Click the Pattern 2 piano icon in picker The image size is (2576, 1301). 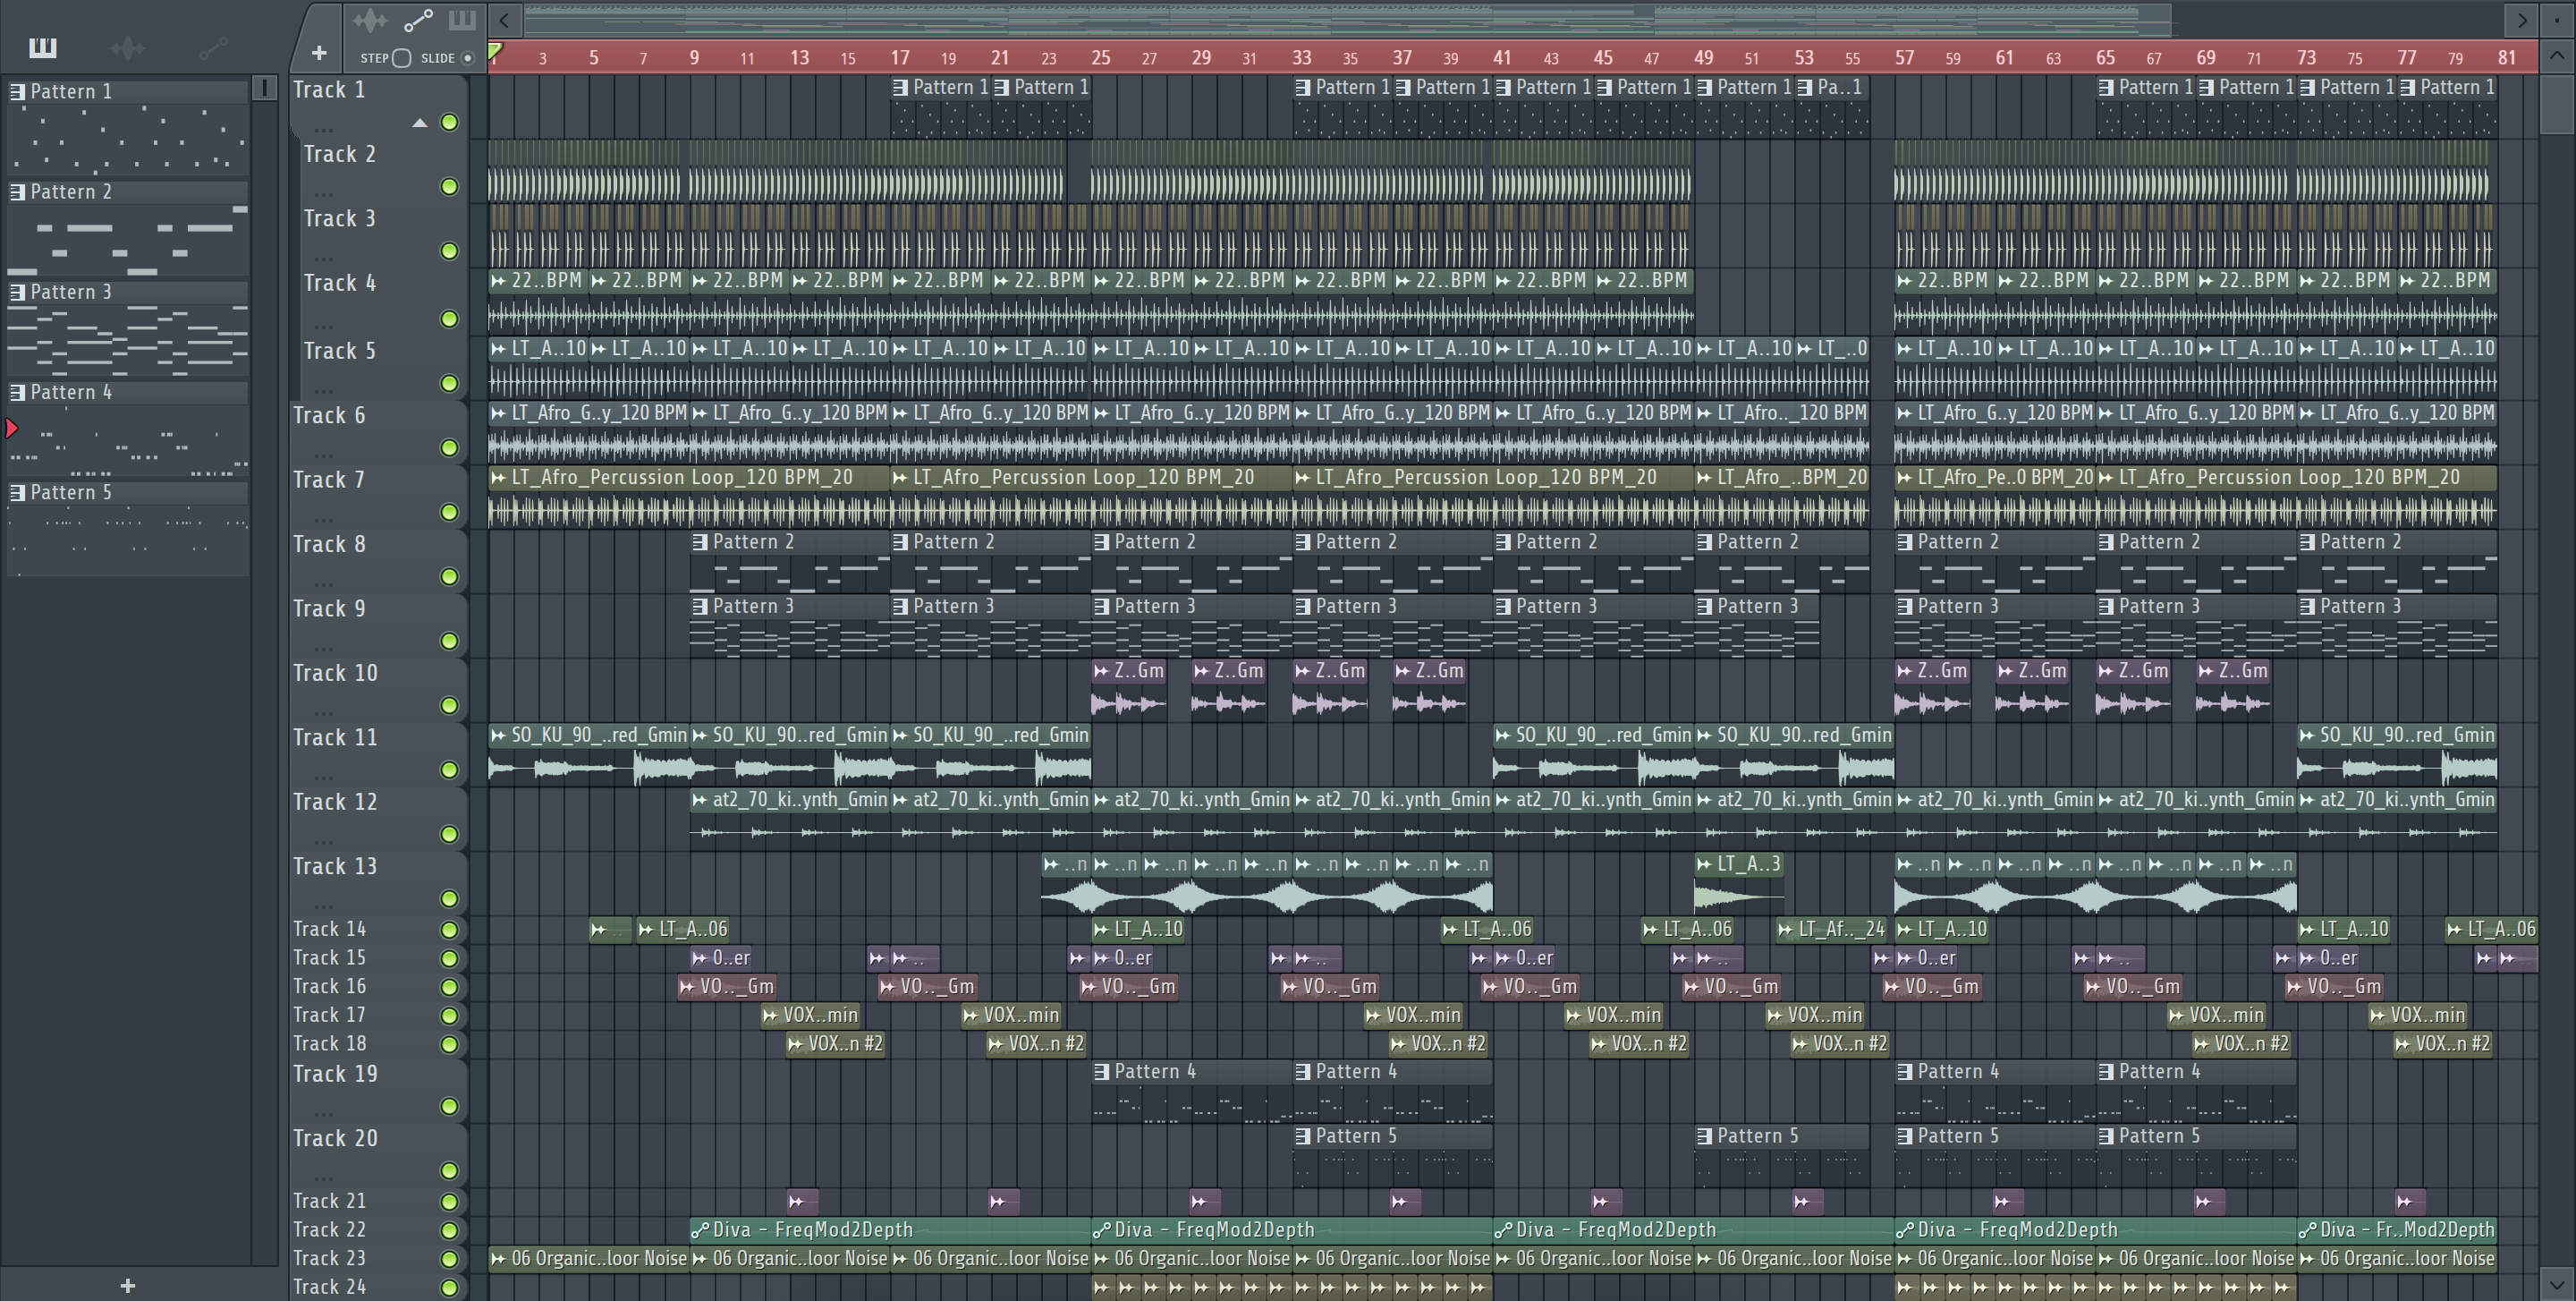coord(17,192)
